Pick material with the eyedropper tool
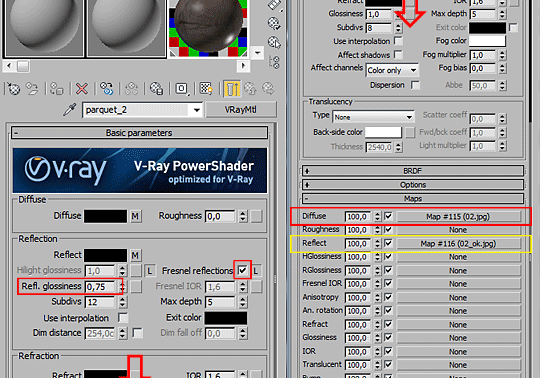The image size is (540, 378). pyautogui.click(x=70, y=110)
